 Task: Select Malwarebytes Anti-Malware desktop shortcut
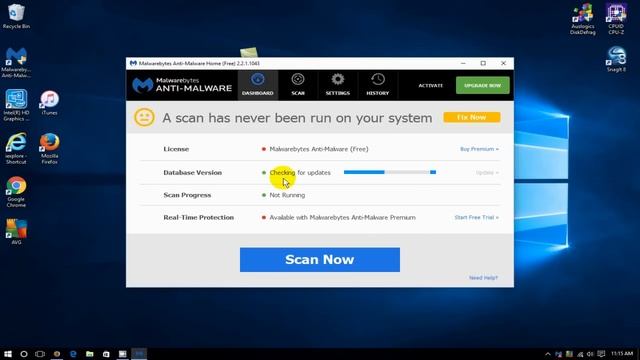point(16,62)
